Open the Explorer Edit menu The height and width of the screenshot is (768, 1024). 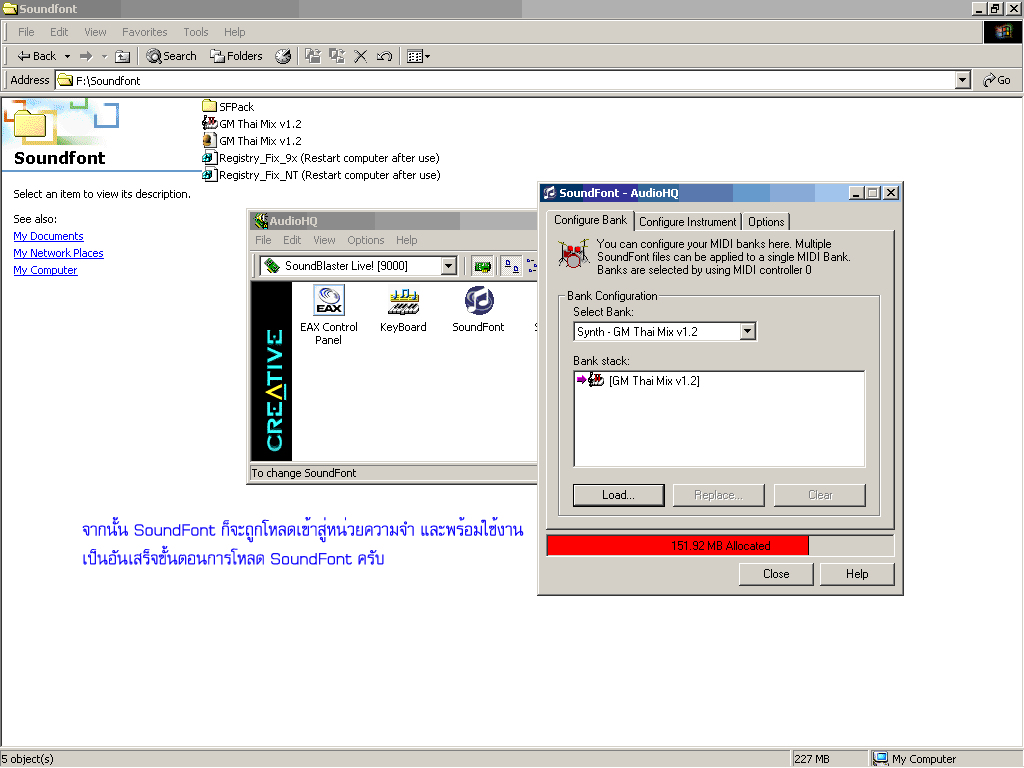pyautogui.click(x=59, y=32)
